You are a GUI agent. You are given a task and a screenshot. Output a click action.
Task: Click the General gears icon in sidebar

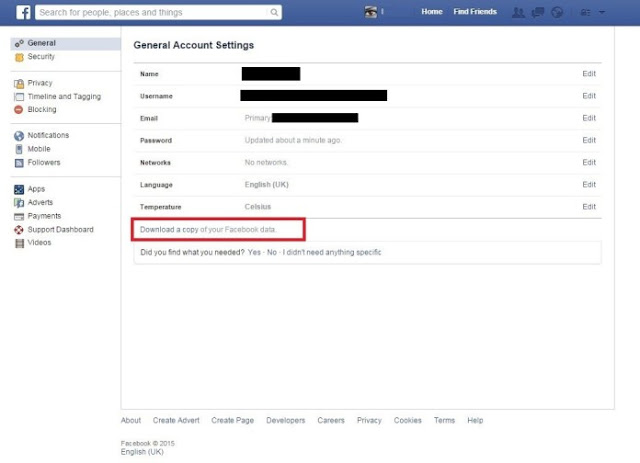(x=19, y=43)
